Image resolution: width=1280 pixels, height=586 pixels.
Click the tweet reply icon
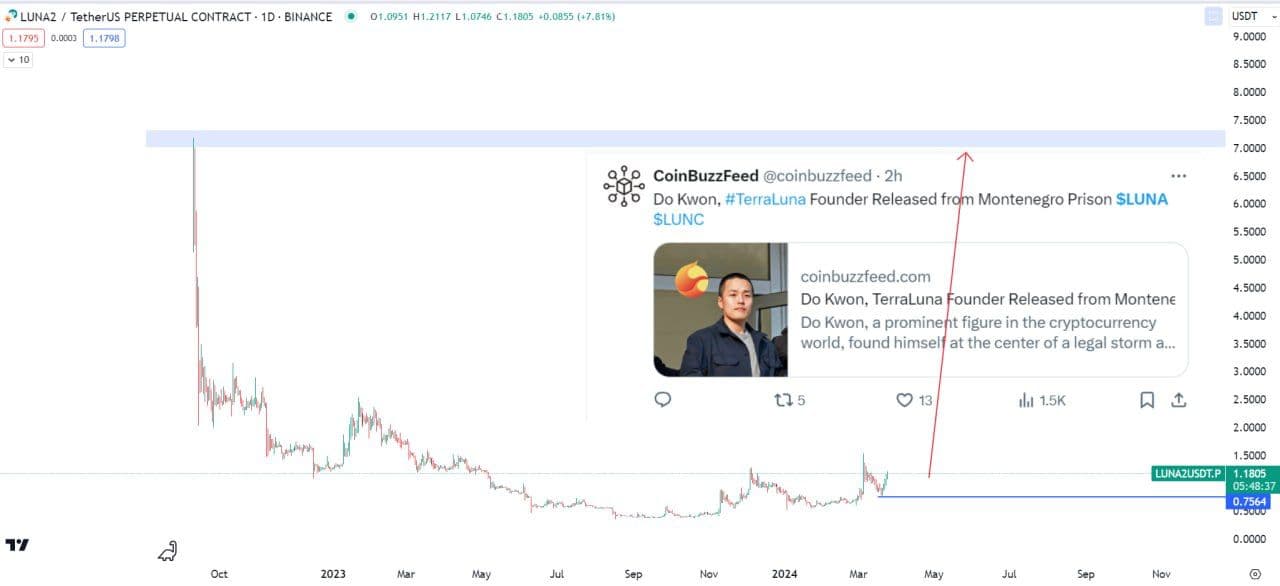click(662, 400)
